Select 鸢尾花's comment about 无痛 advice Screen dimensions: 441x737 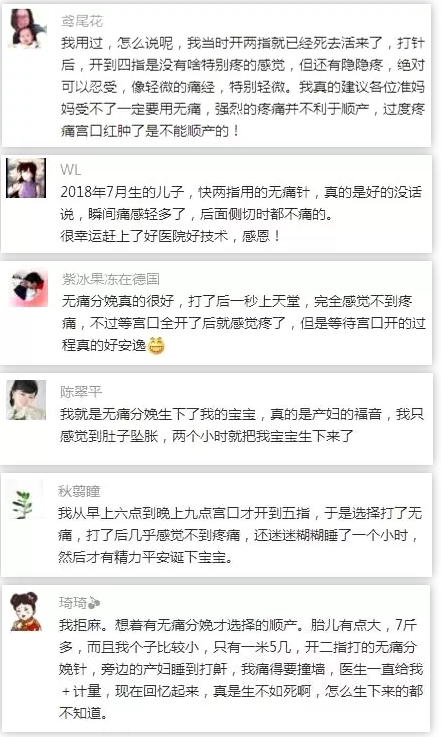(x=243, y=87)
